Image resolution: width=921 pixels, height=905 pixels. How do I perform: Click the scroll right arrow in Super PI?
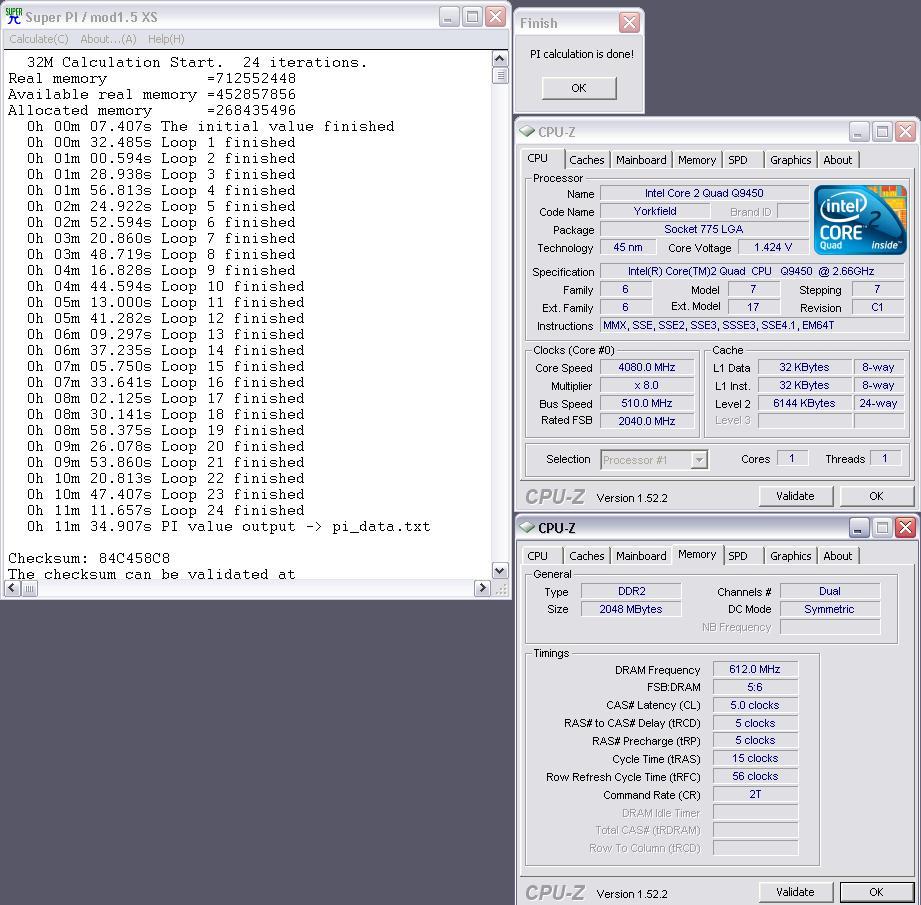pos(482,588)
